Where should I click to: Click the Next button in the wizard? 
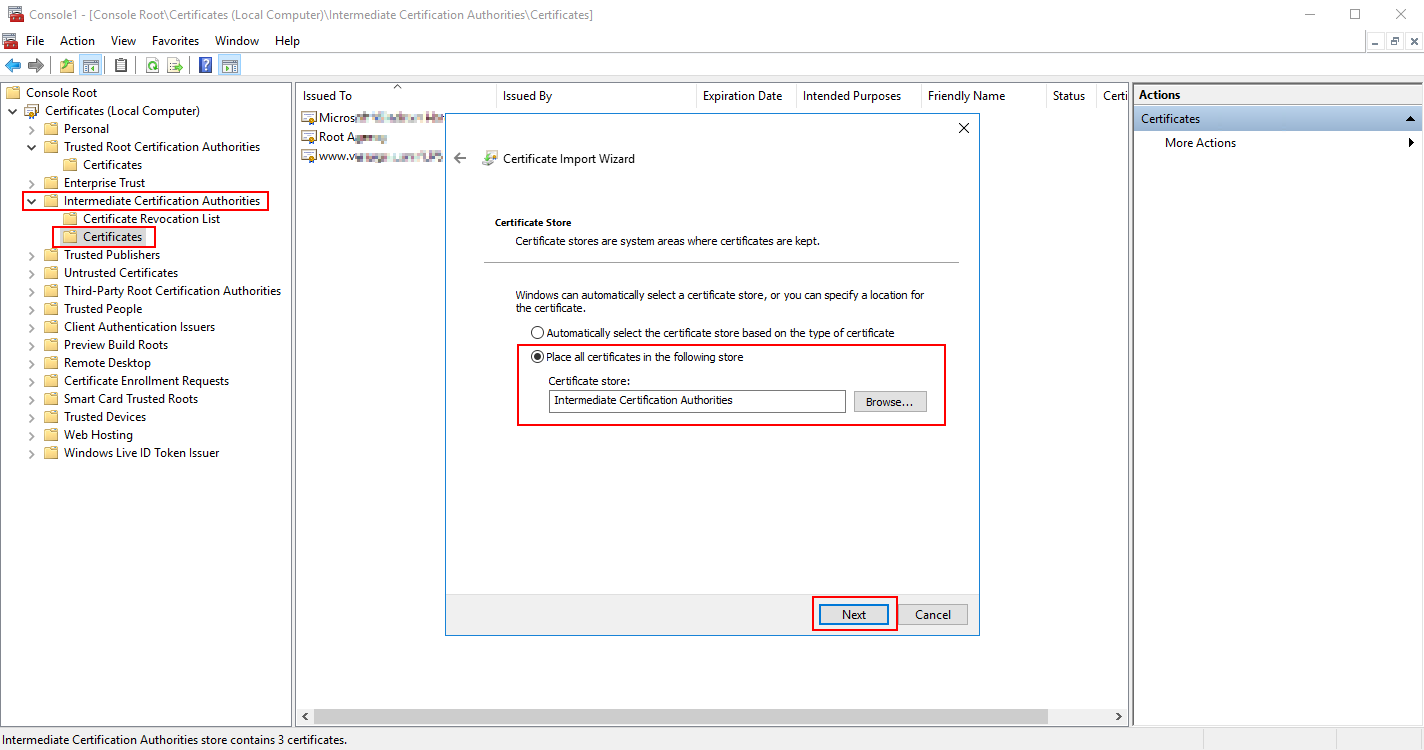(x=854, y=614)
